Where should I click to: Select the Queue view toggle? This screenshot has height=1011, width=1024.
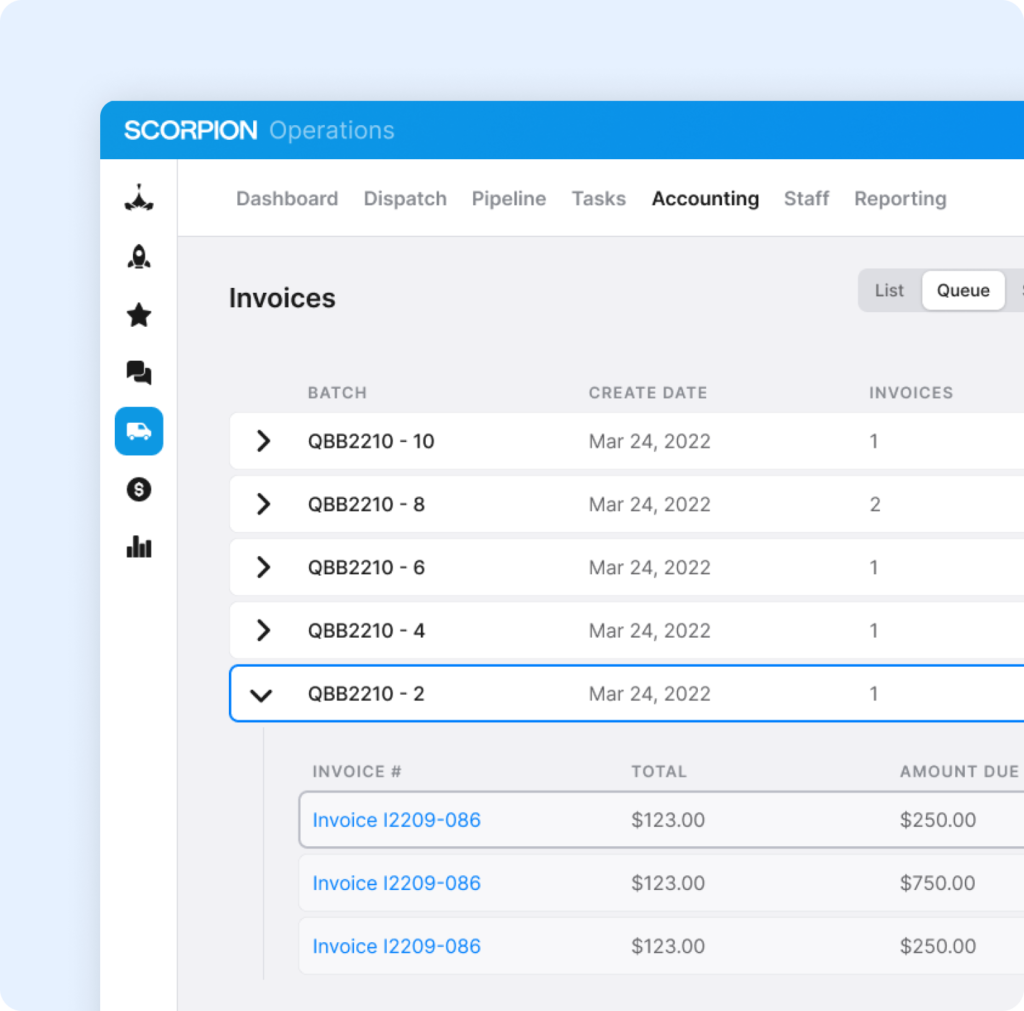[x=963, y=291]
